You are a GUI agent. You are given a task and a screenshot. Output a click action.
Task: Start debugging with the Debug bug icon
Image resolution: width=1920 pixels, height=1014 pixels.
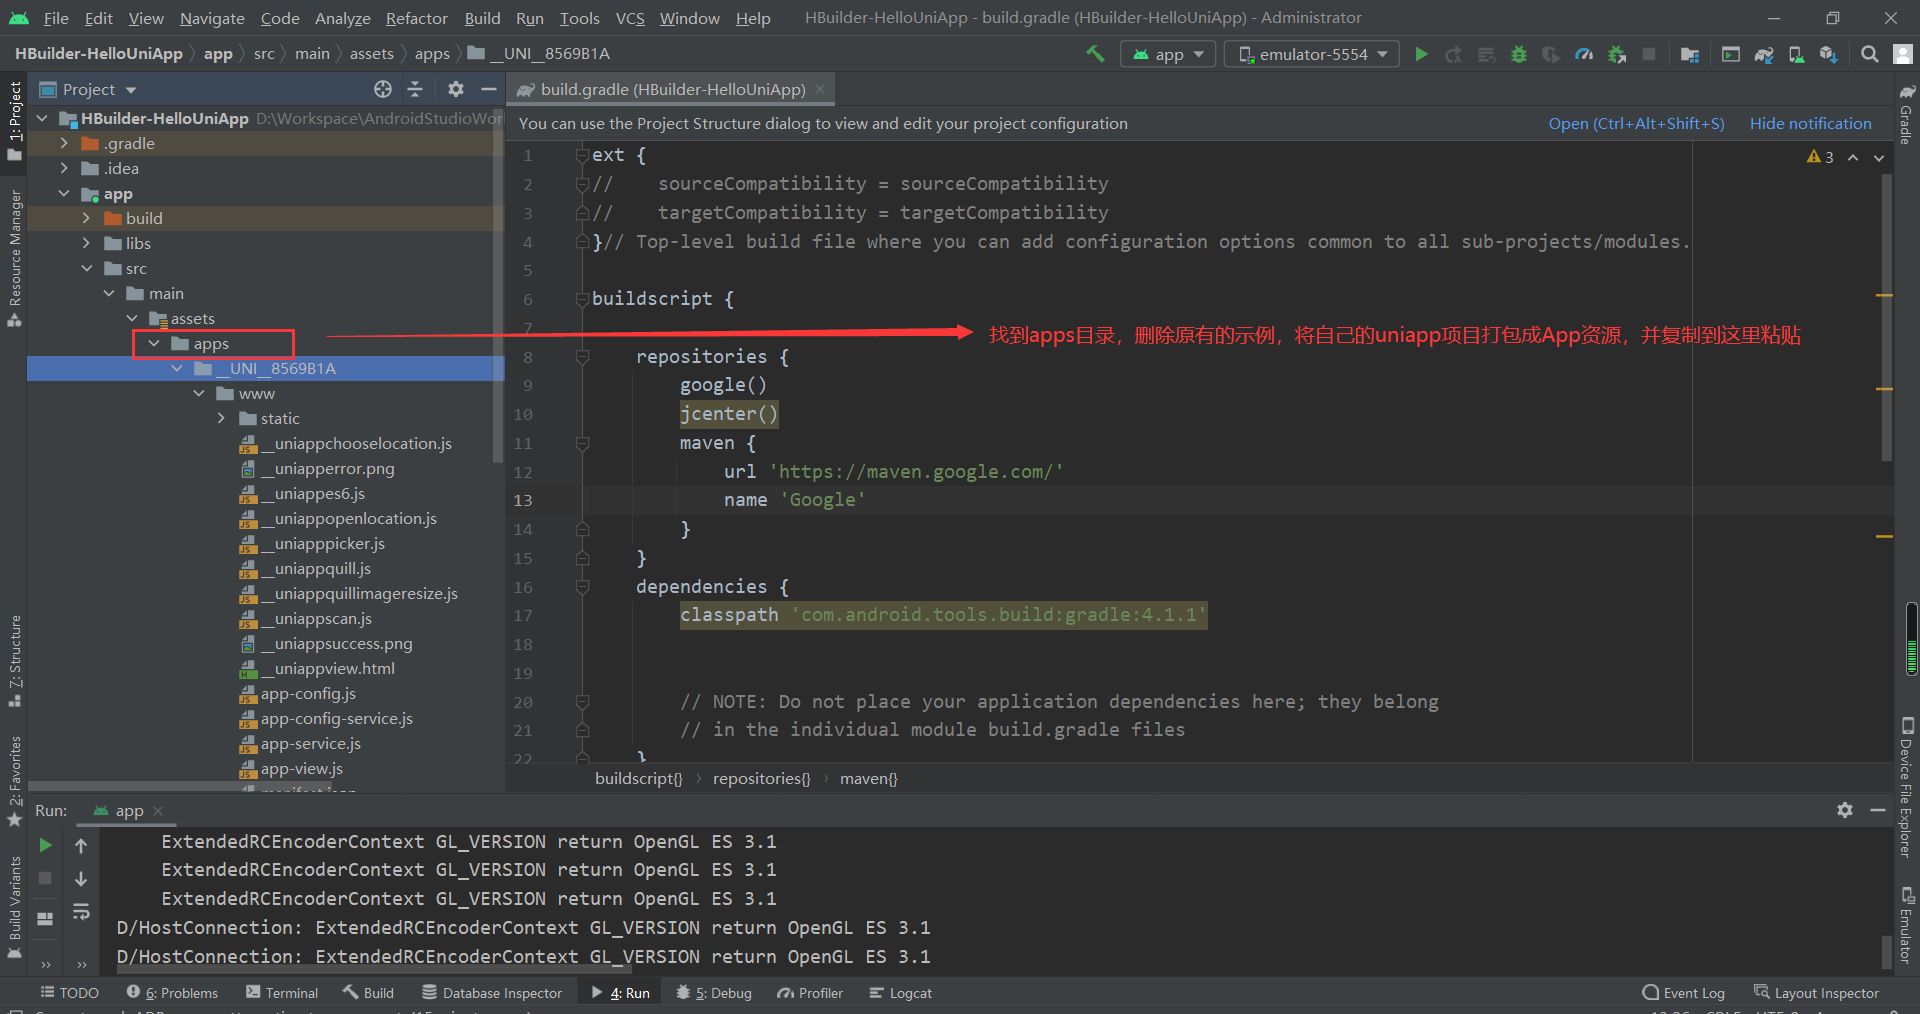1519,54
